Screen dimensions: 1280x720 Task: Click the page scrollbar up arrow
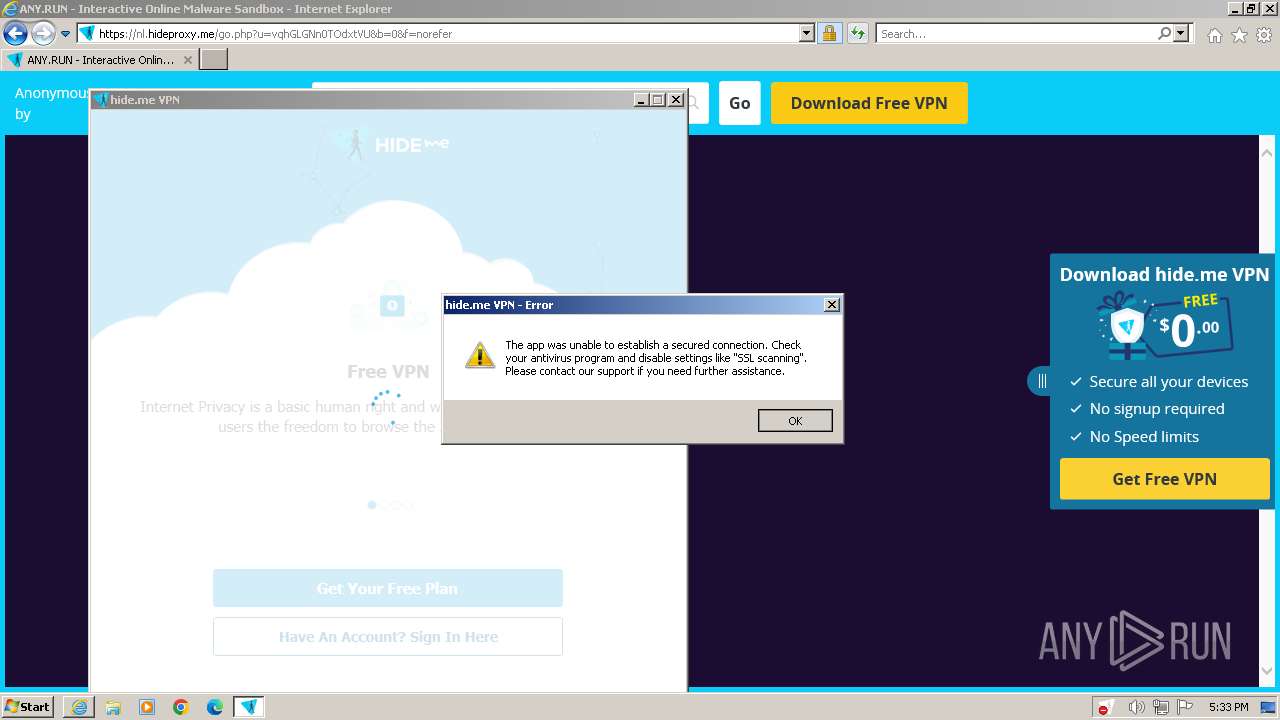[1267, 153]
